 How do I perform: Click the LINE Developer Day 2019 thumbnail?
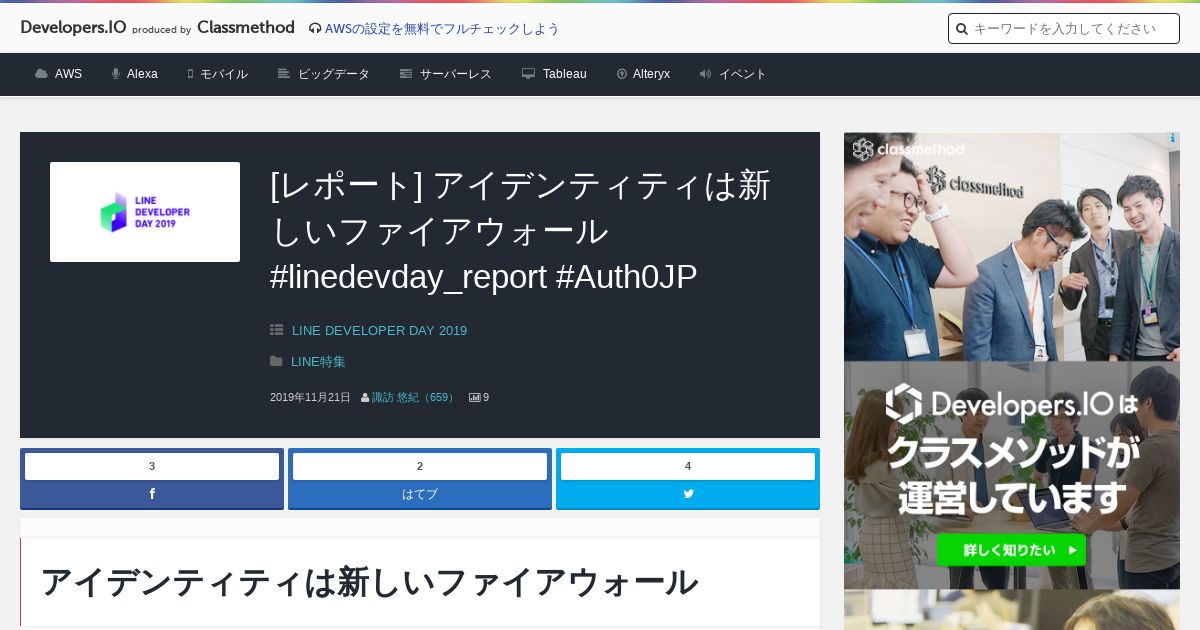pos(145,212)
